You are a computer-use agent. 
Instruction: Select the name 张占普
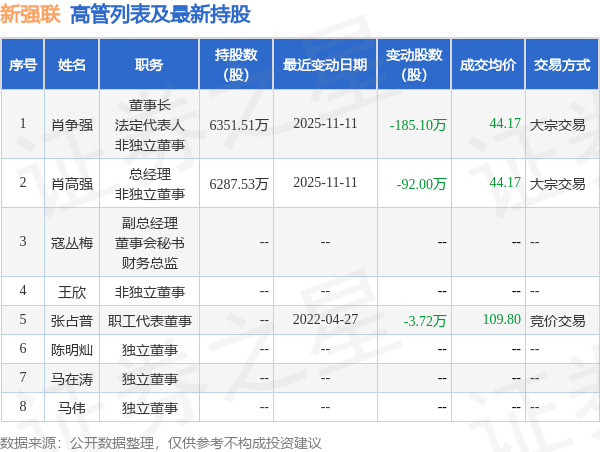[x=72, y=321]
